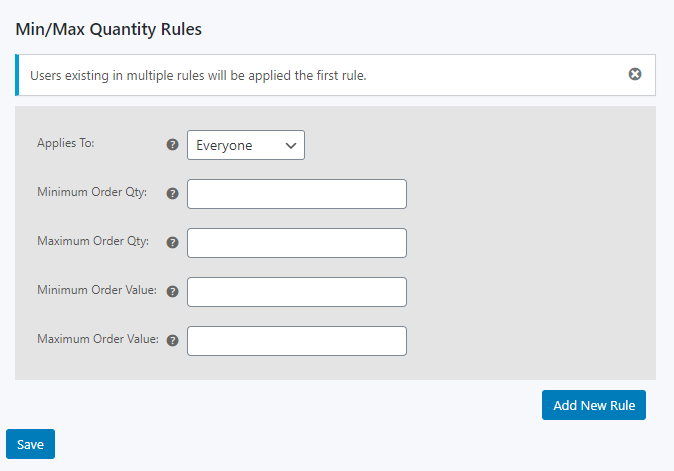This screenshot has width=674, height=471.
Task: Open the Everyone dropdown
Action: [x=246, y=145]
